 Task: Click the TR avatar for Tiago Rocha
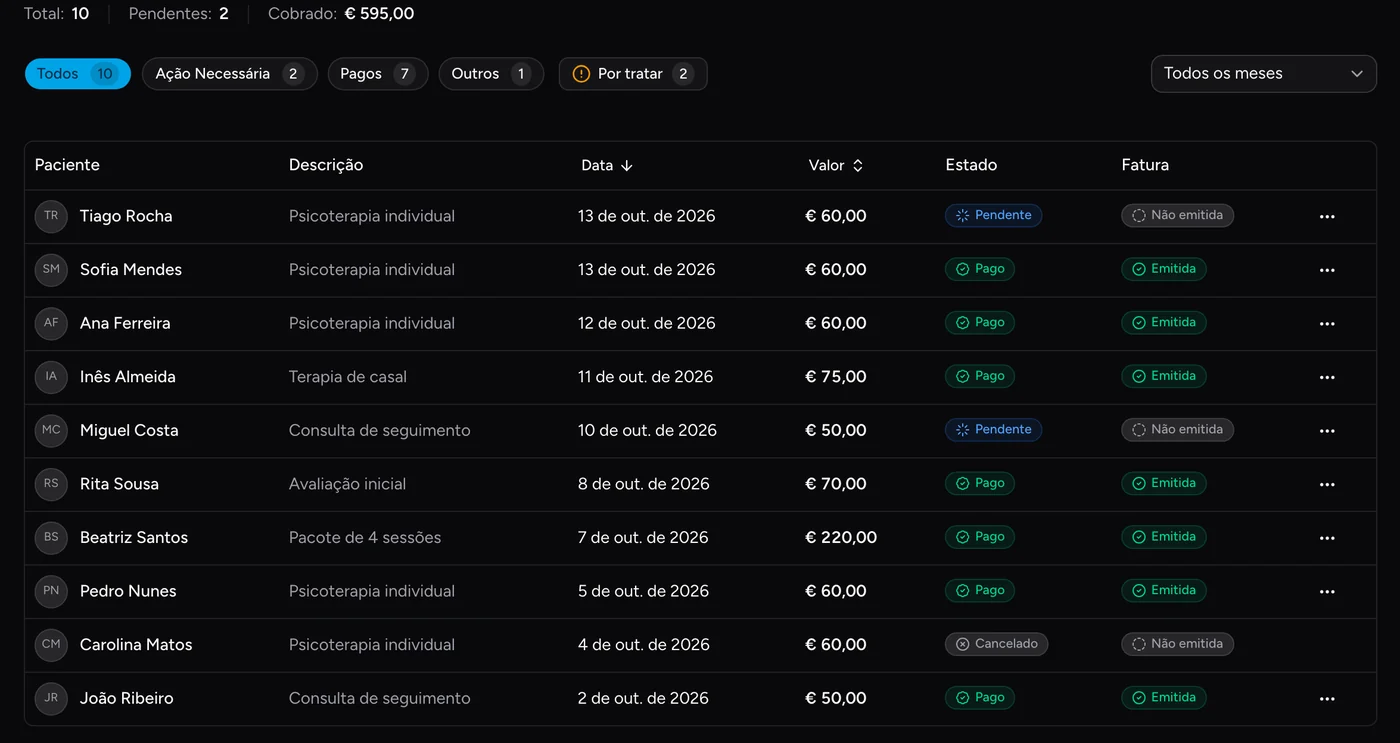(x=51, y=216)
